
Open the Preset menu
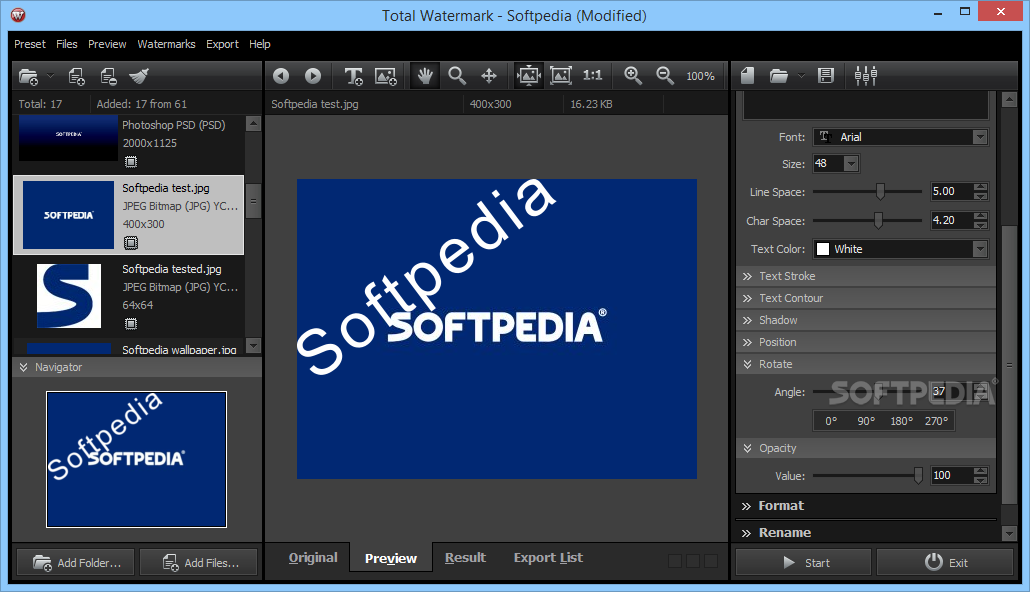pyautogui.click(x=30, y=44)
